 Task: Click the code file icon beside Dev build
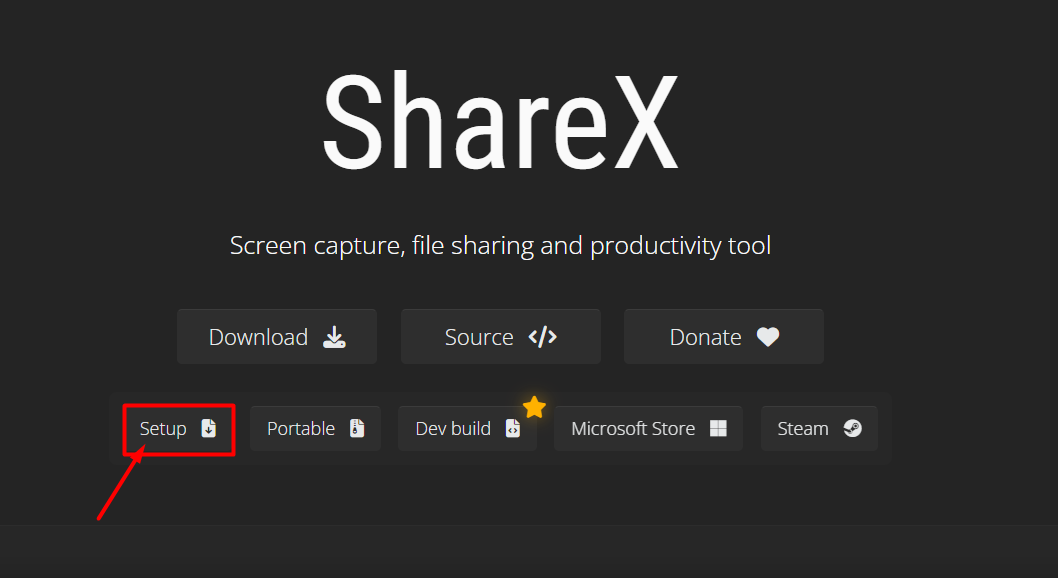[513, 428]
